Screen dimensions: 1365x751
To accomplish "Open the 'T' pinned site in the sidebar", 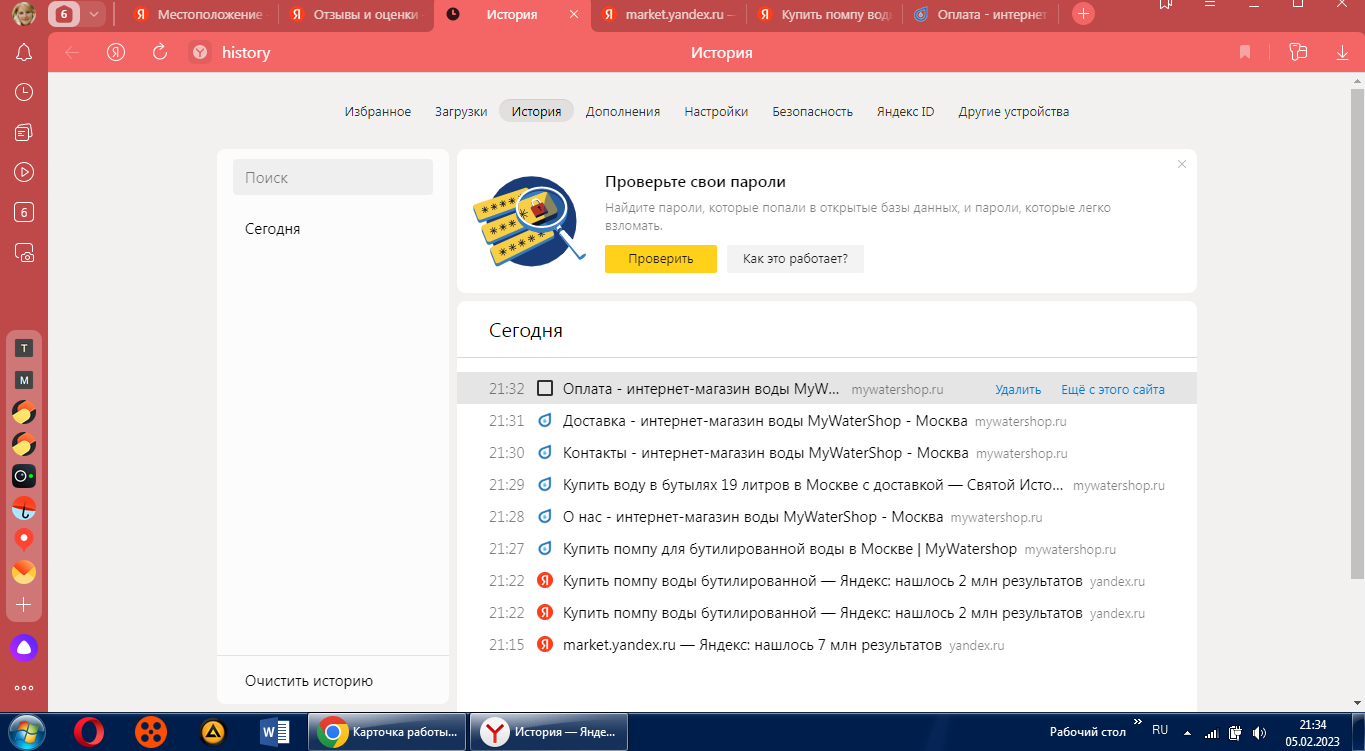I will pos(24,348).
